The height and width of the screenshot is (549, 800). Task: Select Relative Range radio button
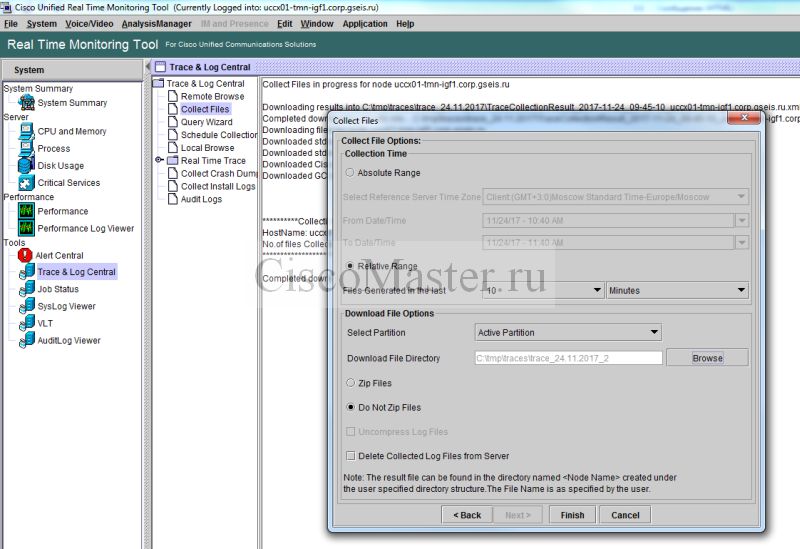tap(350, 266)
